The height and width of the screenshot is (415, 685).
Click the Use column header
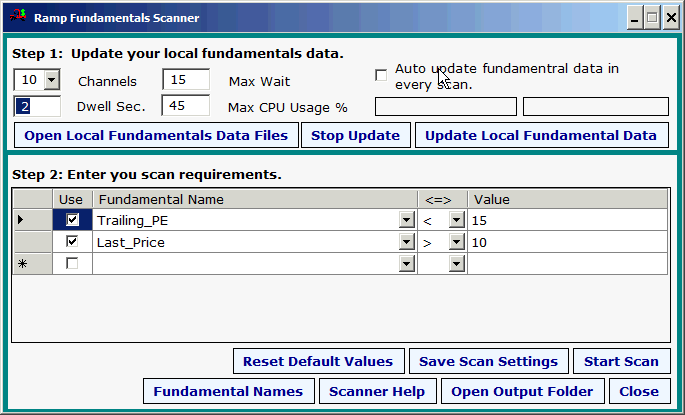[x=73, y=199]
